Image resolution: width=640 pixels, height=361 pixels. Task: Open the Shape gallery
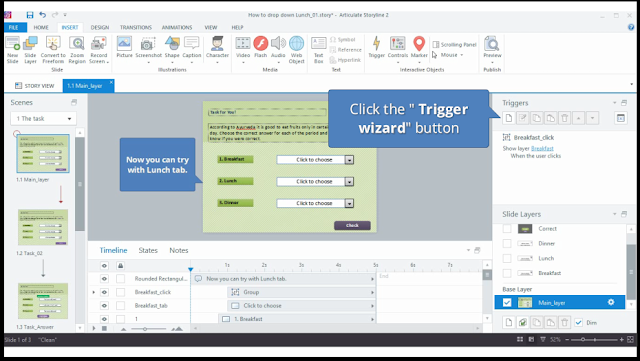[x=172, y=50]
